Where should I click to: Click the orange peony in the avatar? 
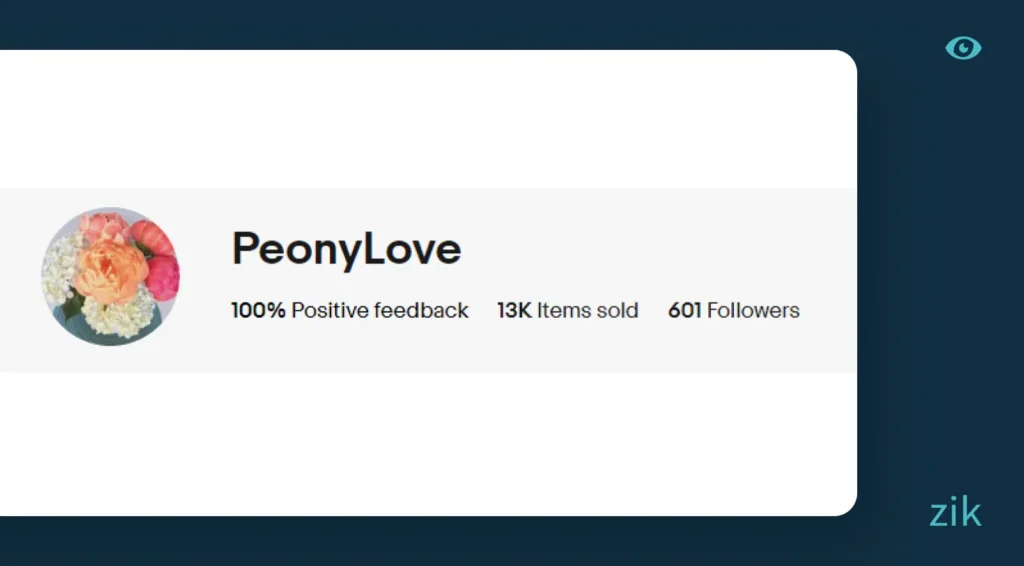108,270
